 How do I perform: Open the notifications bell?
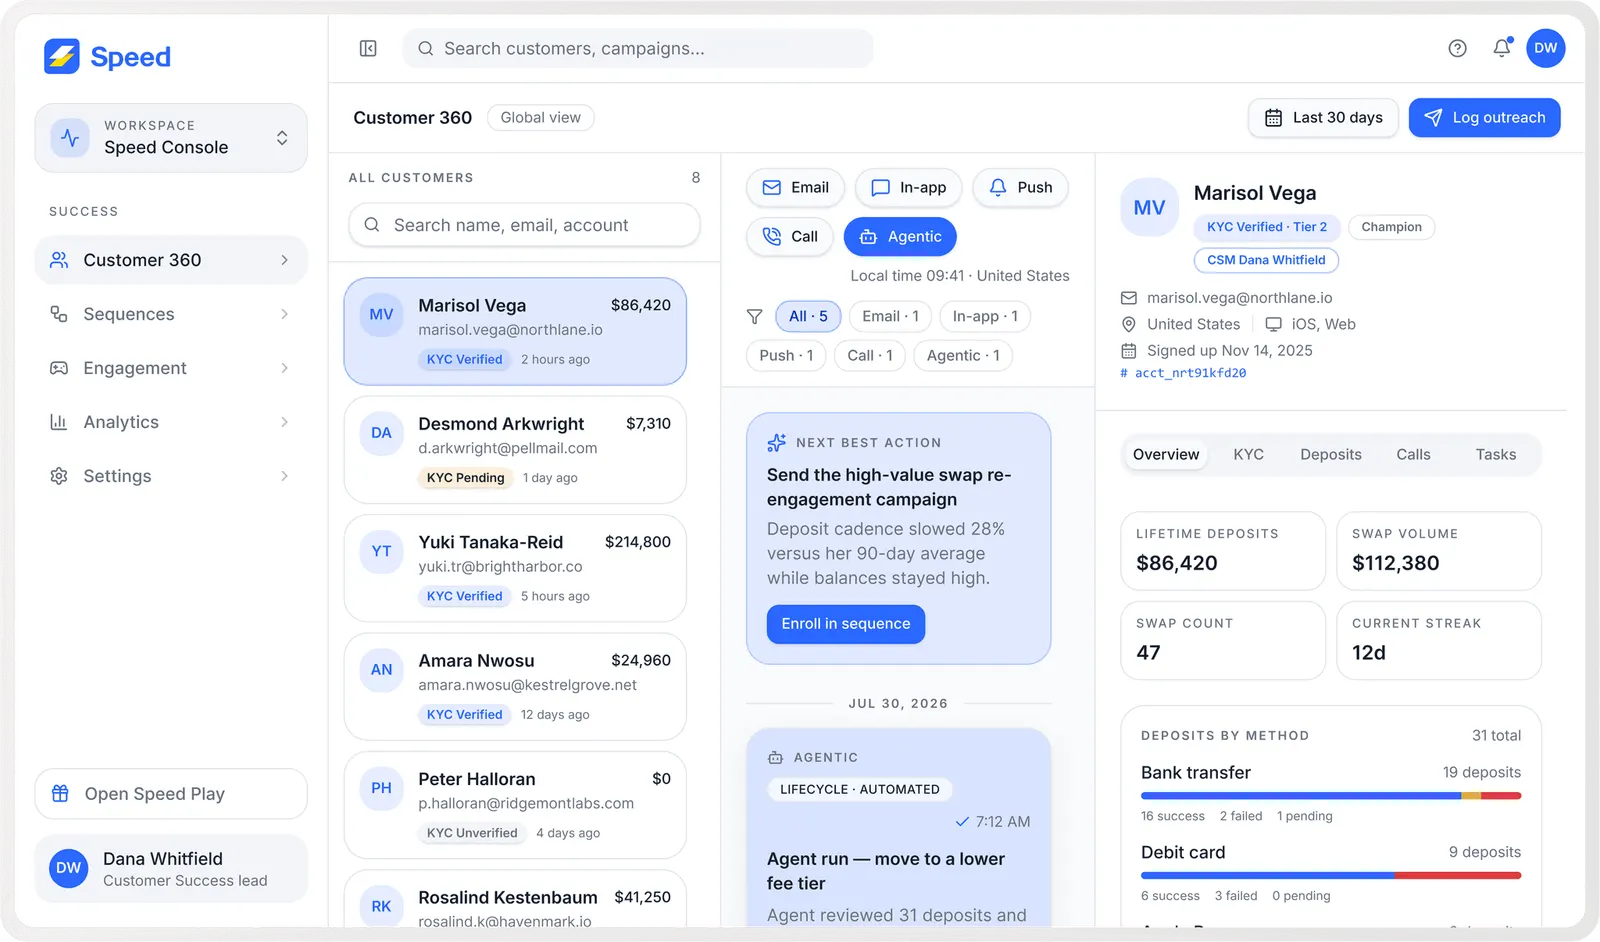pos(1502,48)
